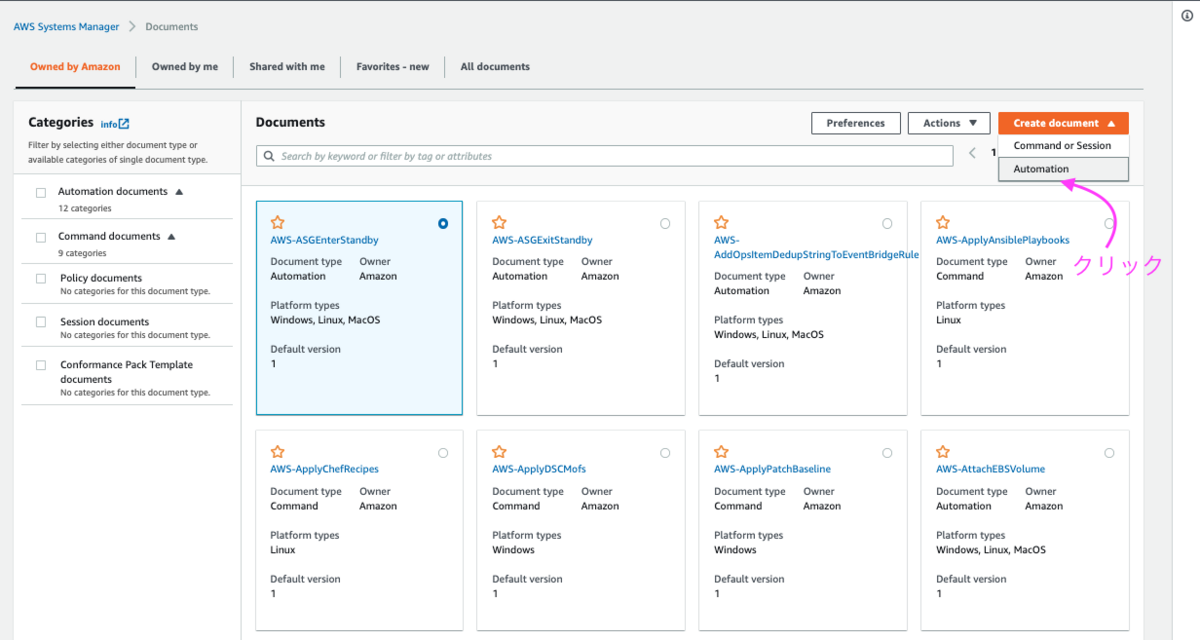Image resolution: width=1200 pixels, height=640 pixels.
Task: Open the AWS-ApplyChefRecipes document link
Action: coord(324,469)
